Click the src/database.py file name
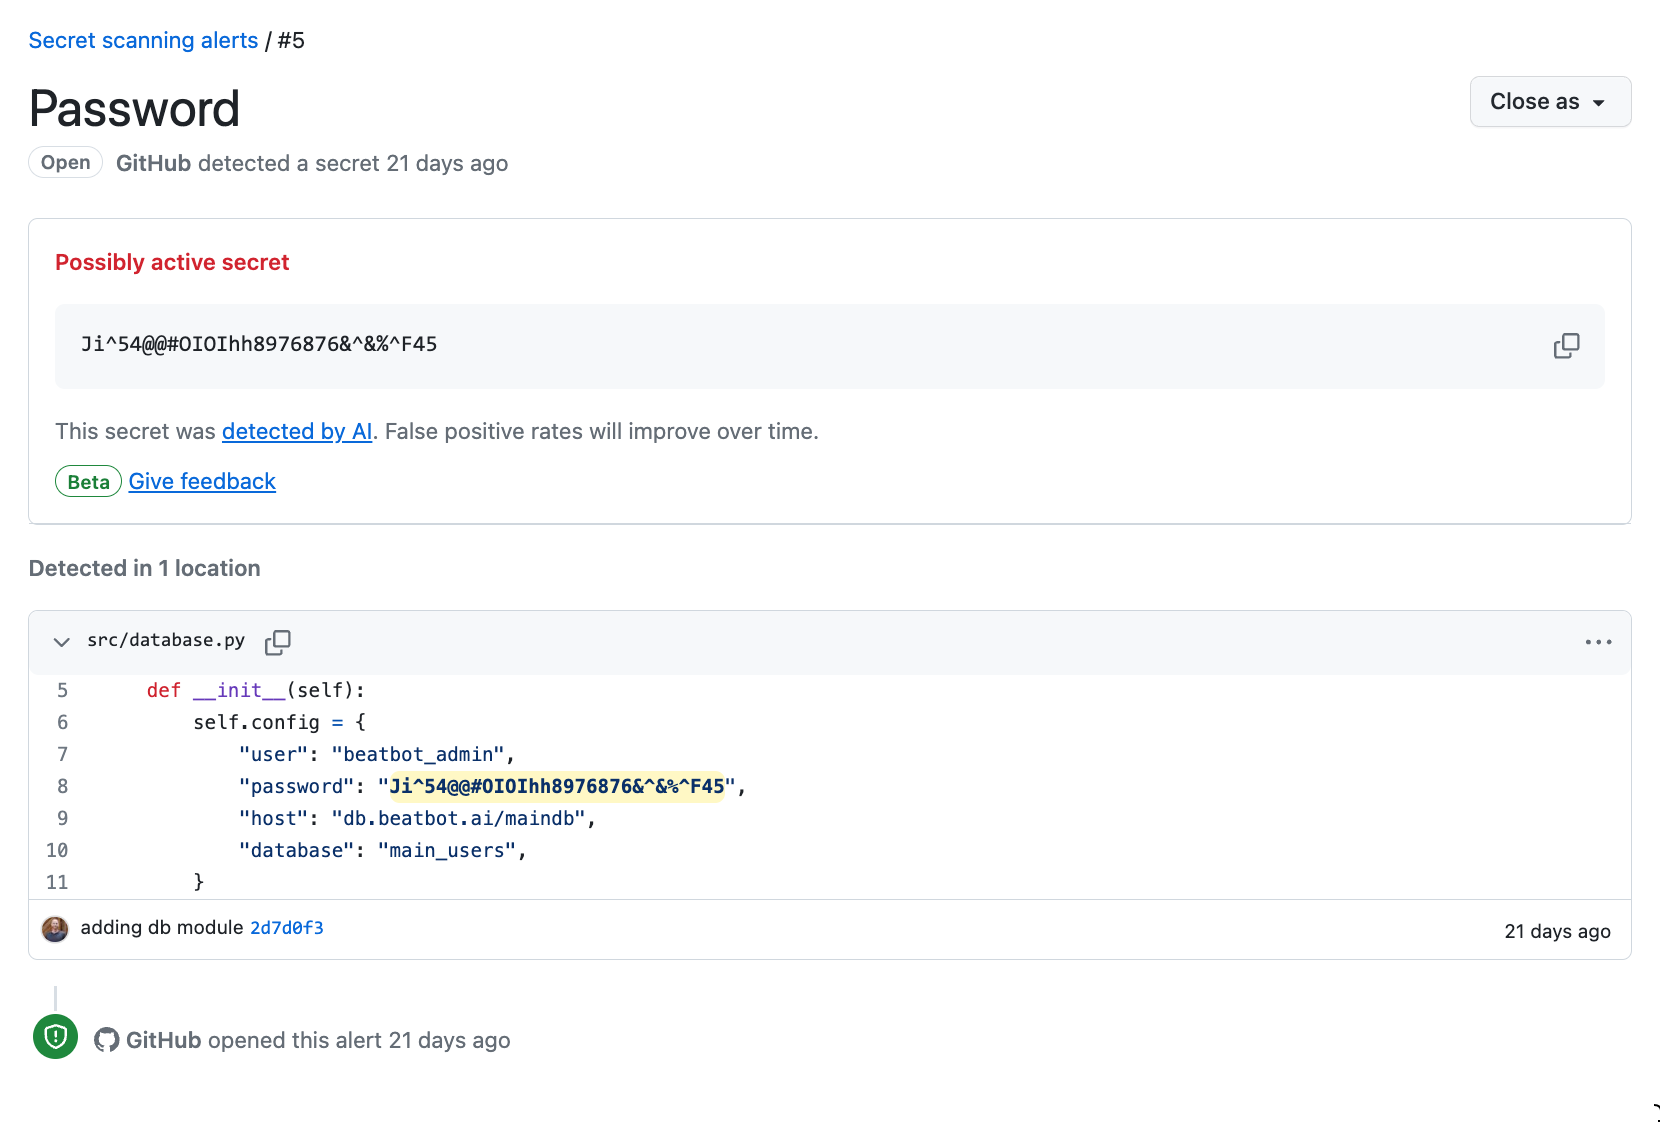This screenshot has height=1122, width=1660. click(166, 640)
